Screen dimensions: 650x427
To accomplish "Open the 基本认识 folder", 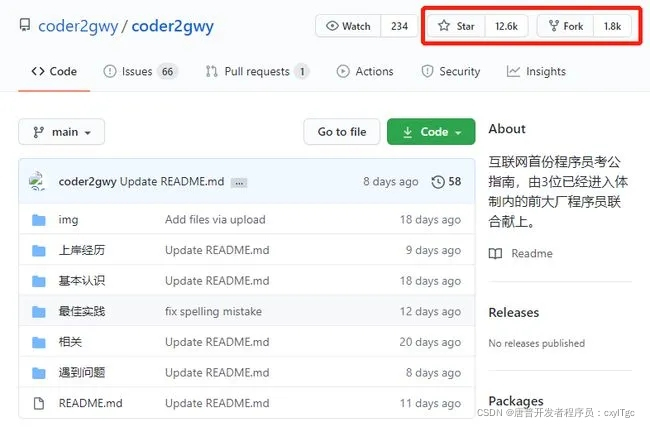I will coord(82,281).
